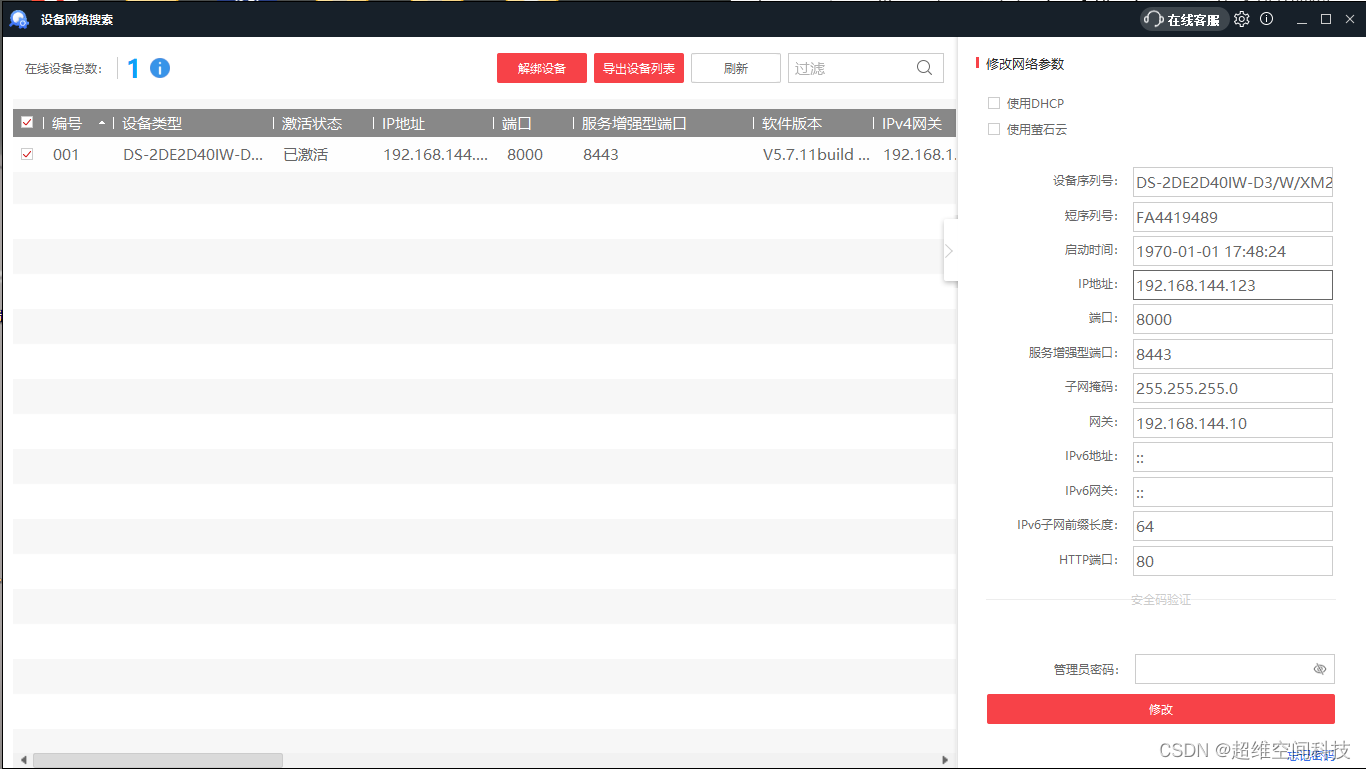Click the 设备类型 column header

click(152, 123)
